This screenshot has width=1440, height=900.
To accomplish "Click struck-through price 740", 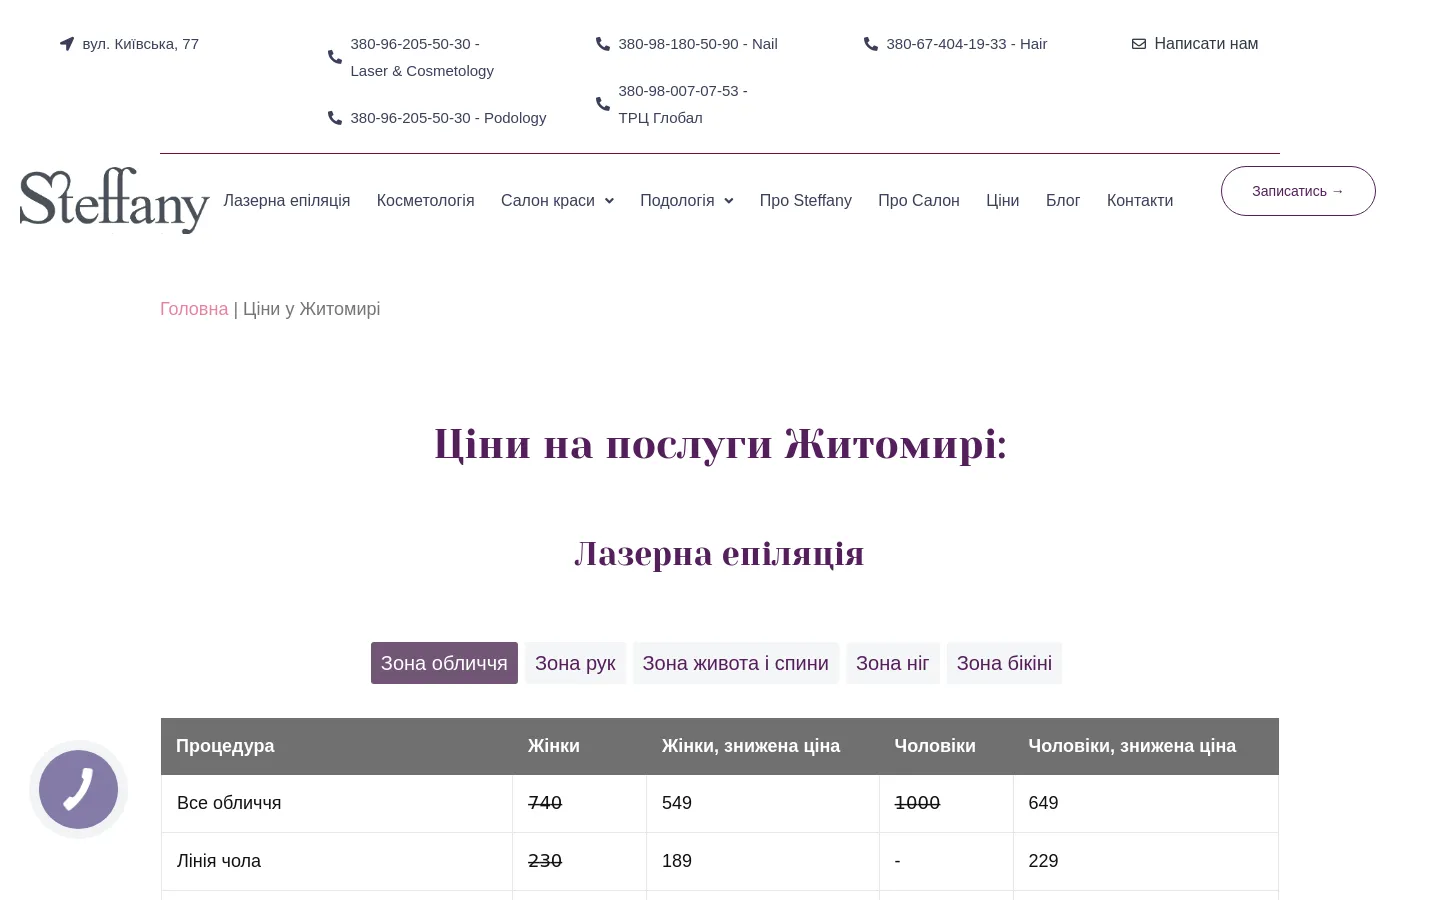I will coord(545,803).
